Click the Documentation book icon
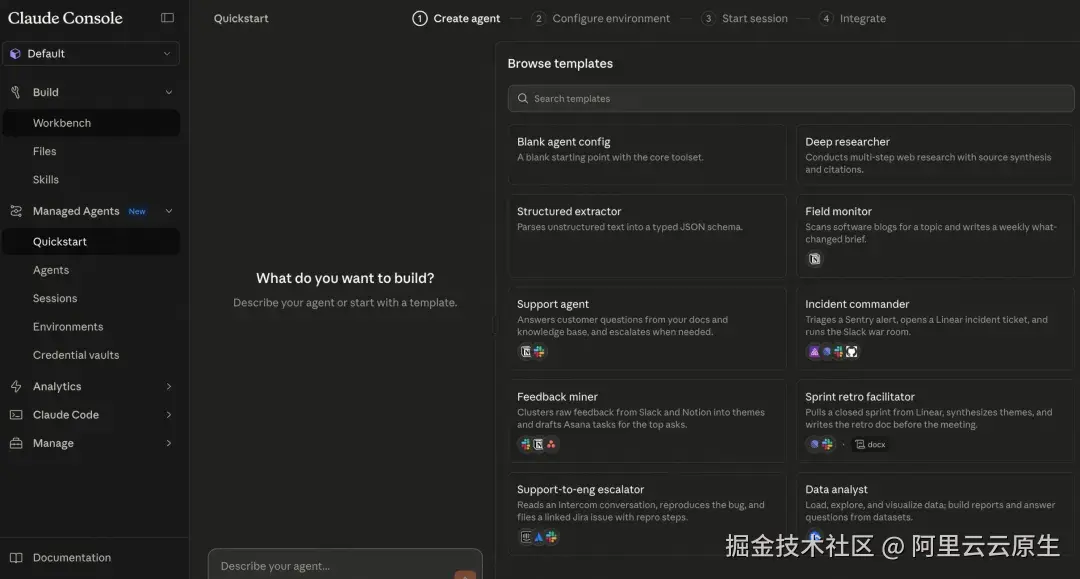The width and height of the screenshot is (1080, 579). (16, 558)
